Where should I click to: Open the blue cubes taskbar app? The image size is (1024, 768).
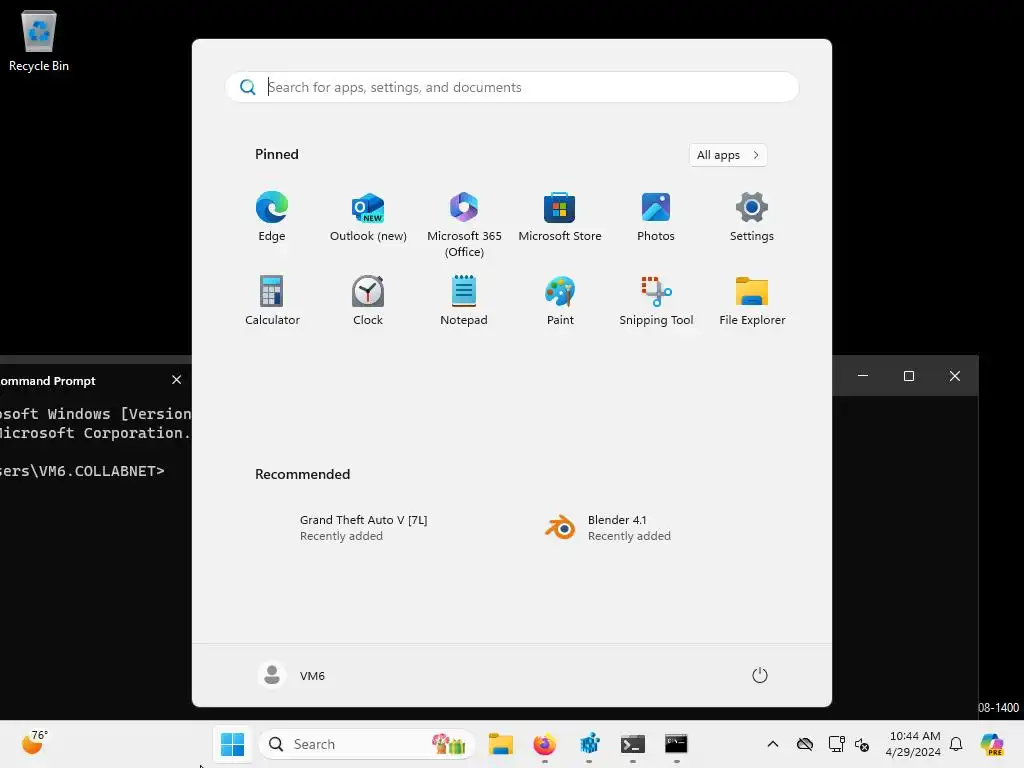pyautogui.click(x=589, y=744)
